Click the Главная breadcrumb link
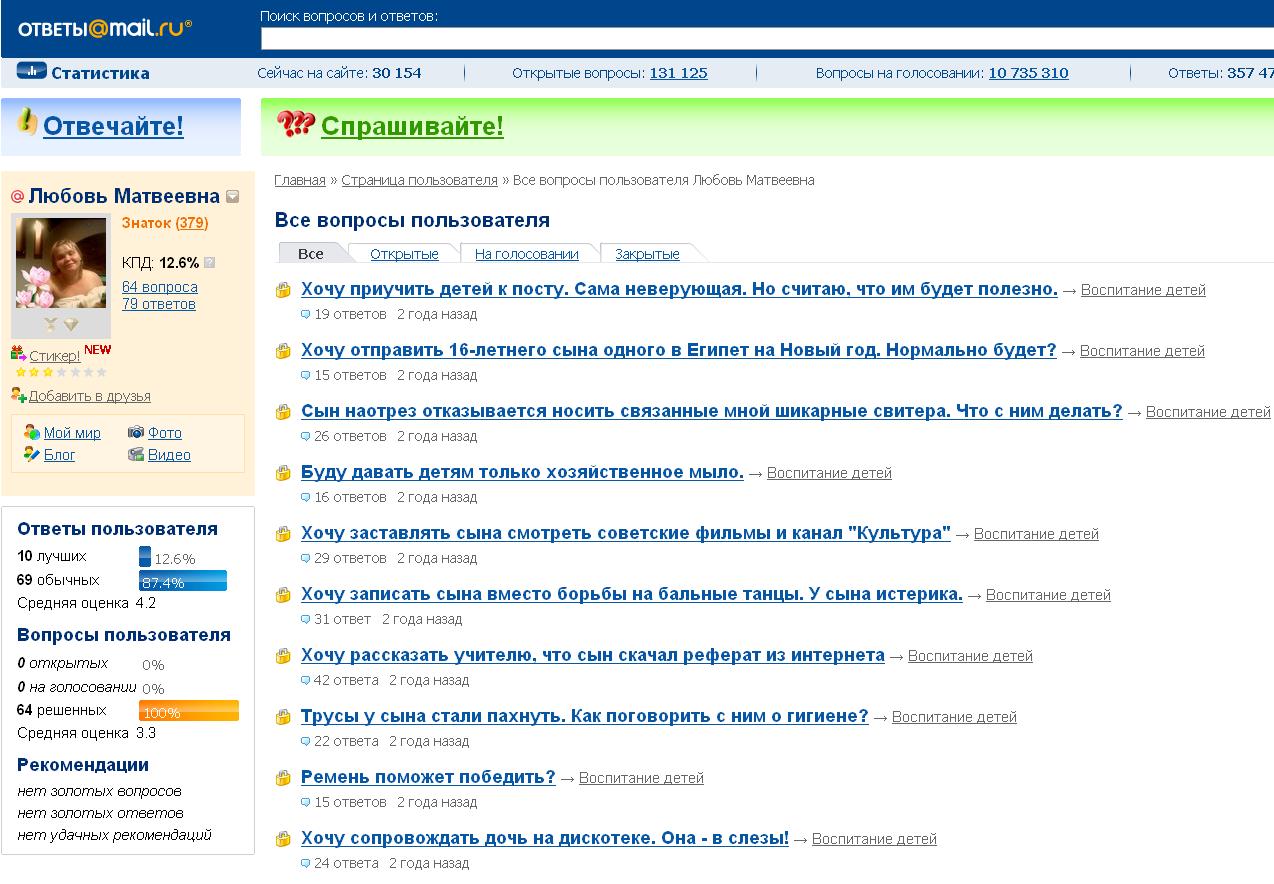Screen dimensions: 1274x884 tap(300, 180)
